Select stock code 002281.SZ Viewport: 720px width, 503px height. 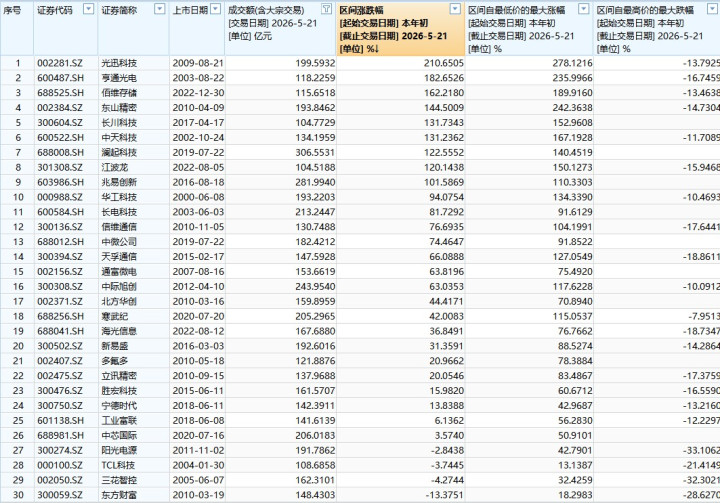click(x=60, y=63)
